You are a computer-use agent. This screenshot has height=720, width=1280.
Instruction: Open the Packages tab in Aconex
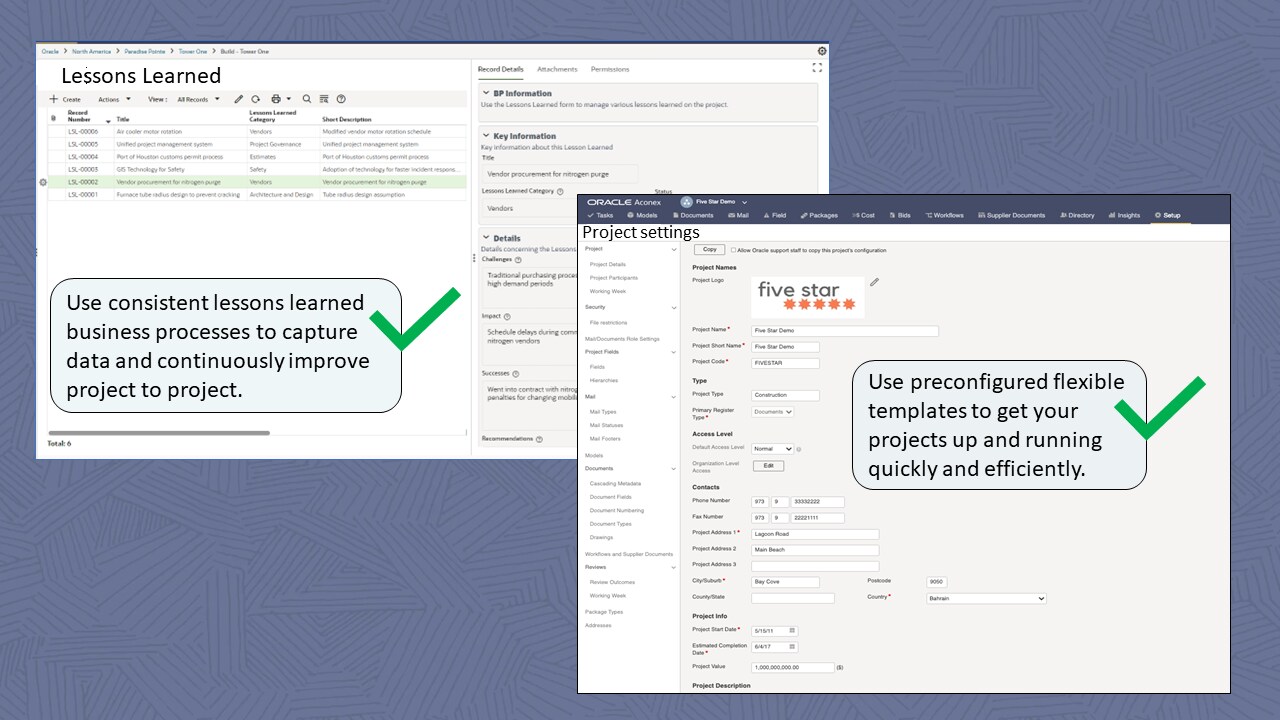click(x=819, y=215)
